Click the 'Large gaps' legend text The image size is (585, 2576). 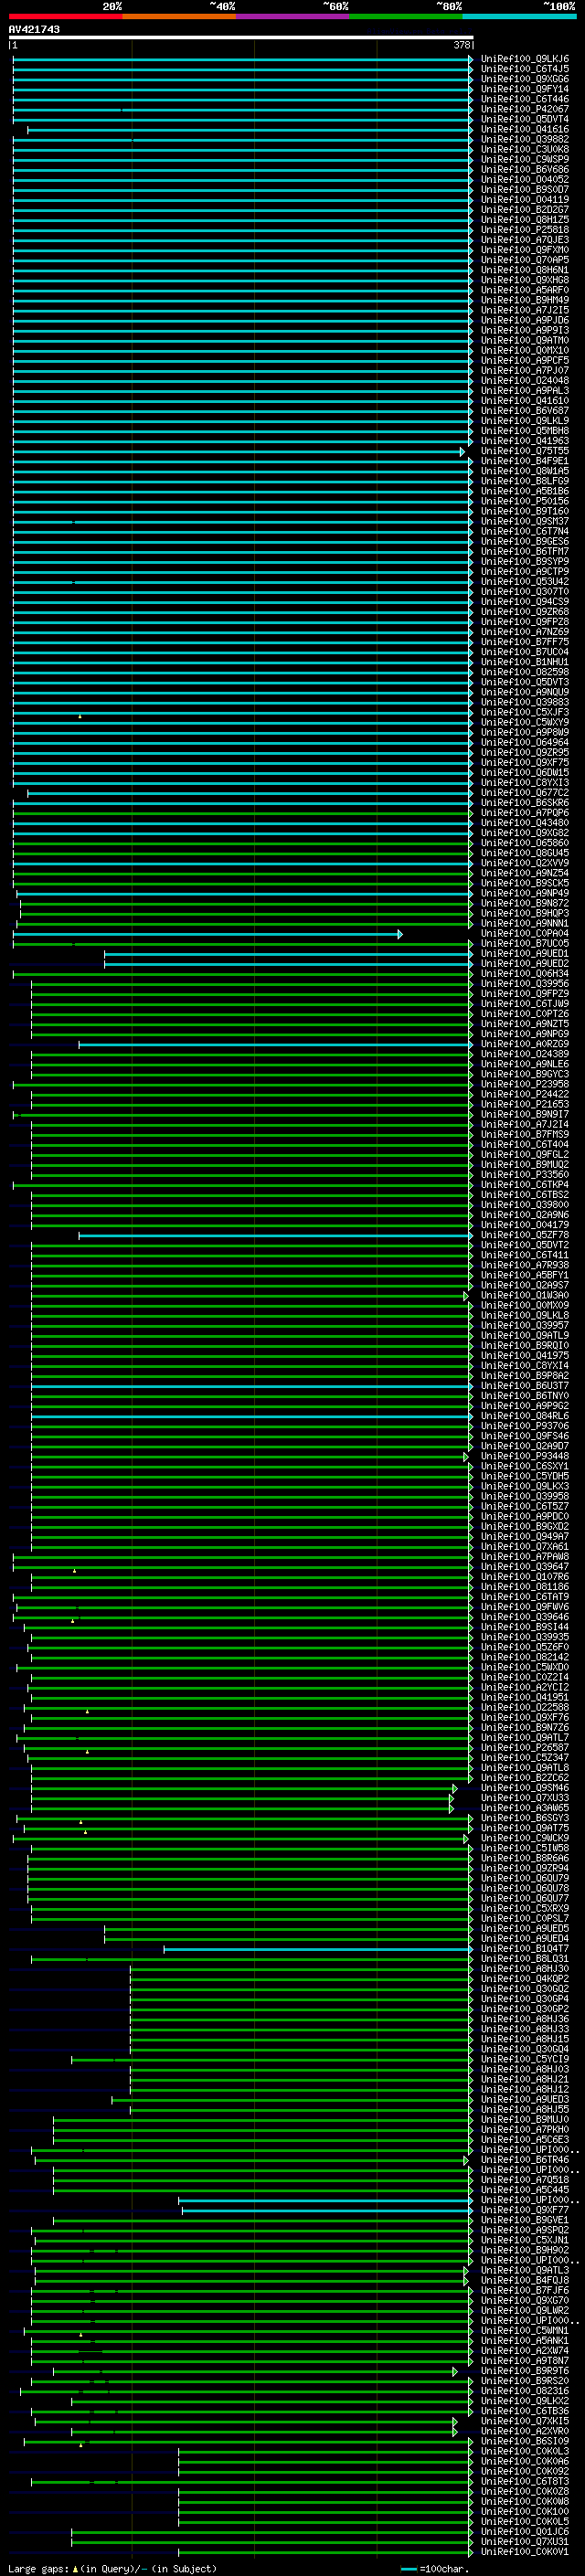[x=38, y=2568]
